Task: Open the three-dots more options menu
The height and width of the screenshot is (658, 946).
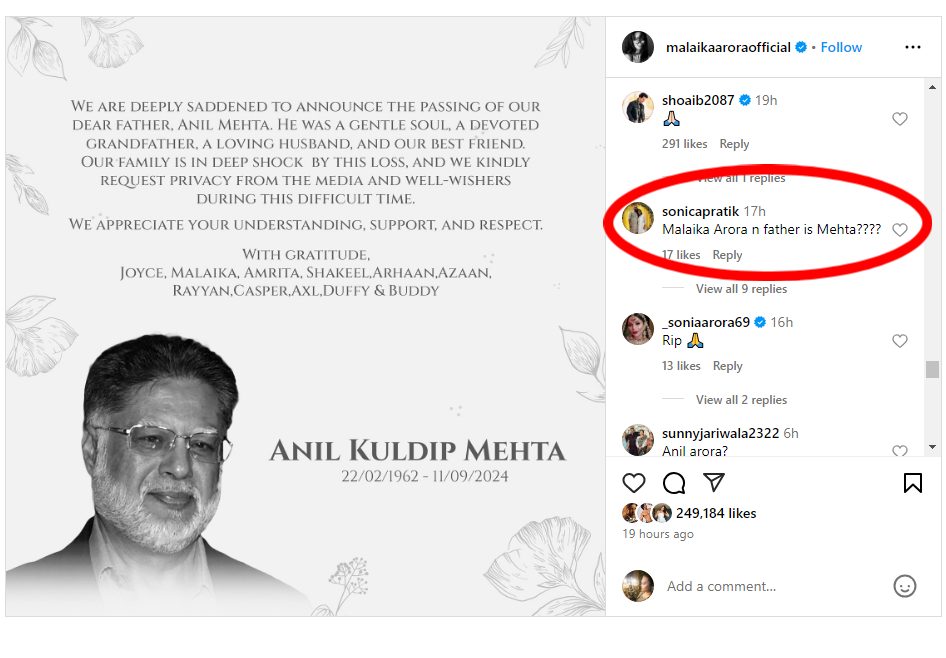Action: (912, 47)
